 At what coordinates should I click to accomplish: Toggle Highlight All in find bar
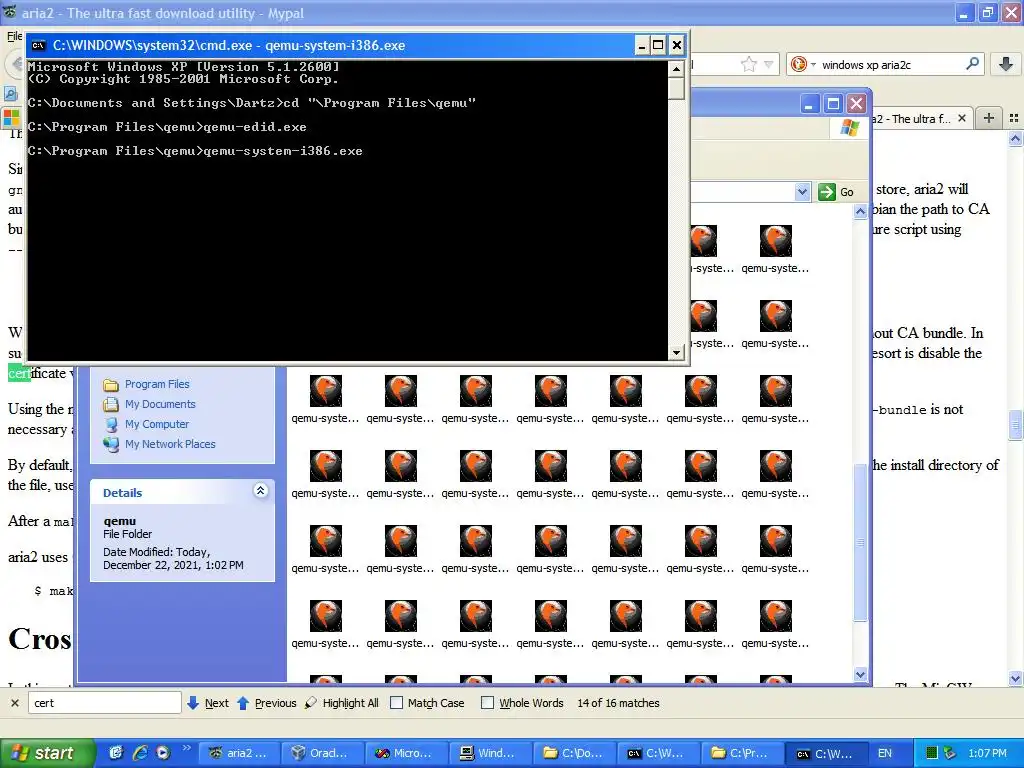(x=342, y=703)
